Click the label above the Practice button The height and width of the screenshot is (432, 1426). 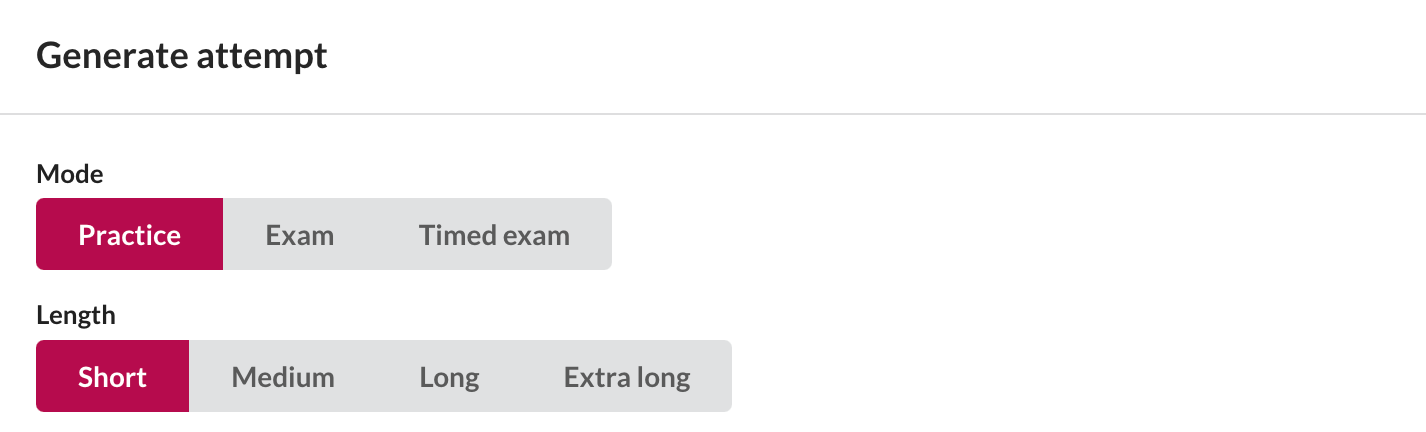point(70,174)
